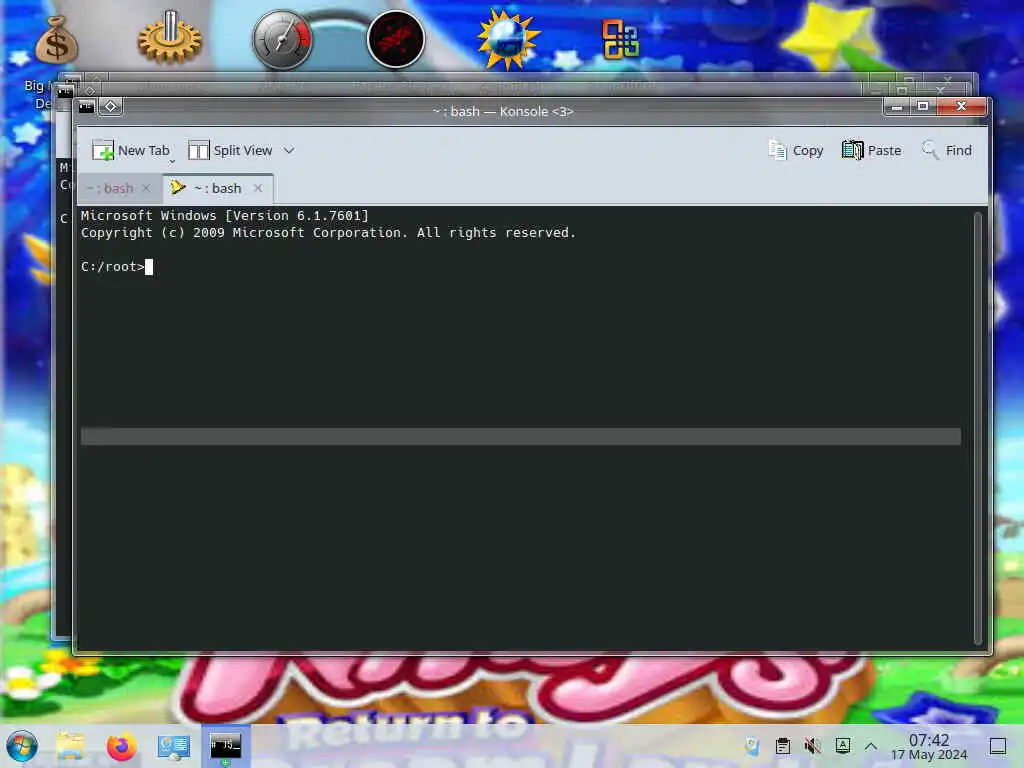Image resolution: width=1024 pixels, height=768 pixels.
Task: Expand the hidden system tray icons arrow
Action: [x=871, y=746]
